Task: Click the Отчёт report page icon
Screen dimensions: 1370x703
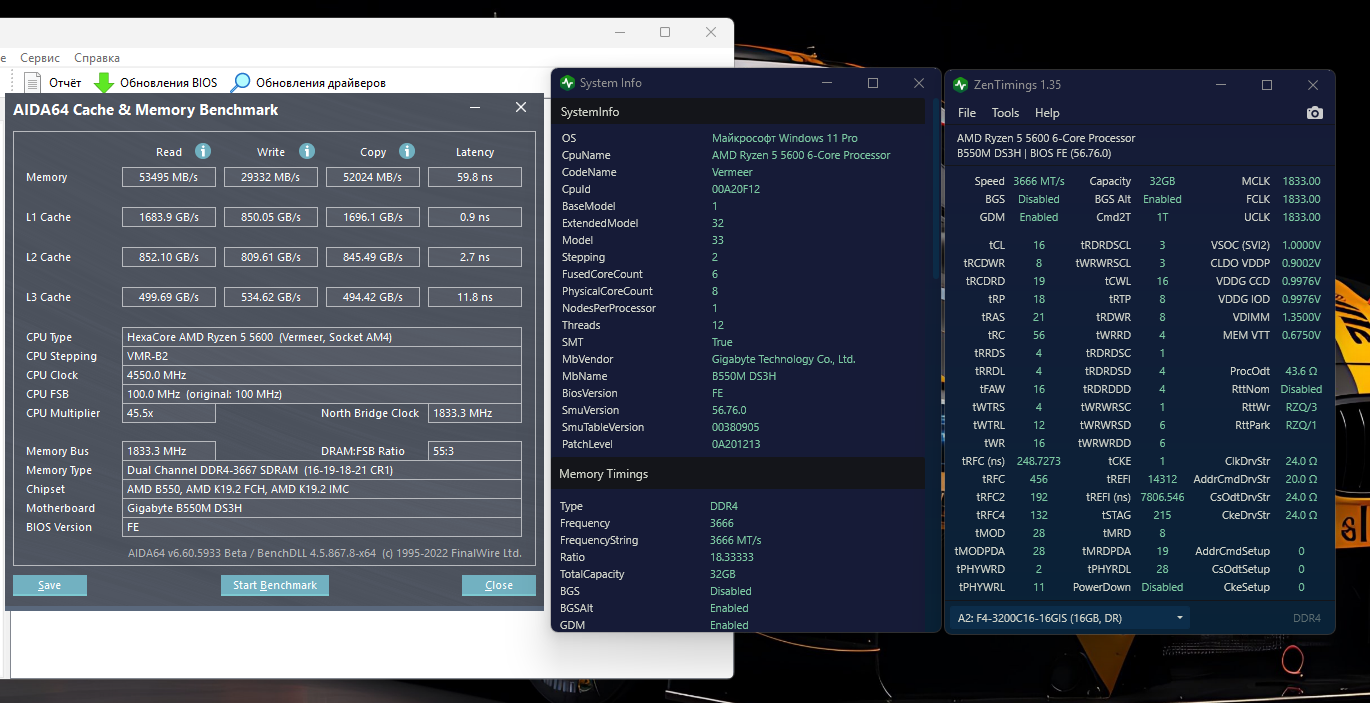Action: click(33, 82)
